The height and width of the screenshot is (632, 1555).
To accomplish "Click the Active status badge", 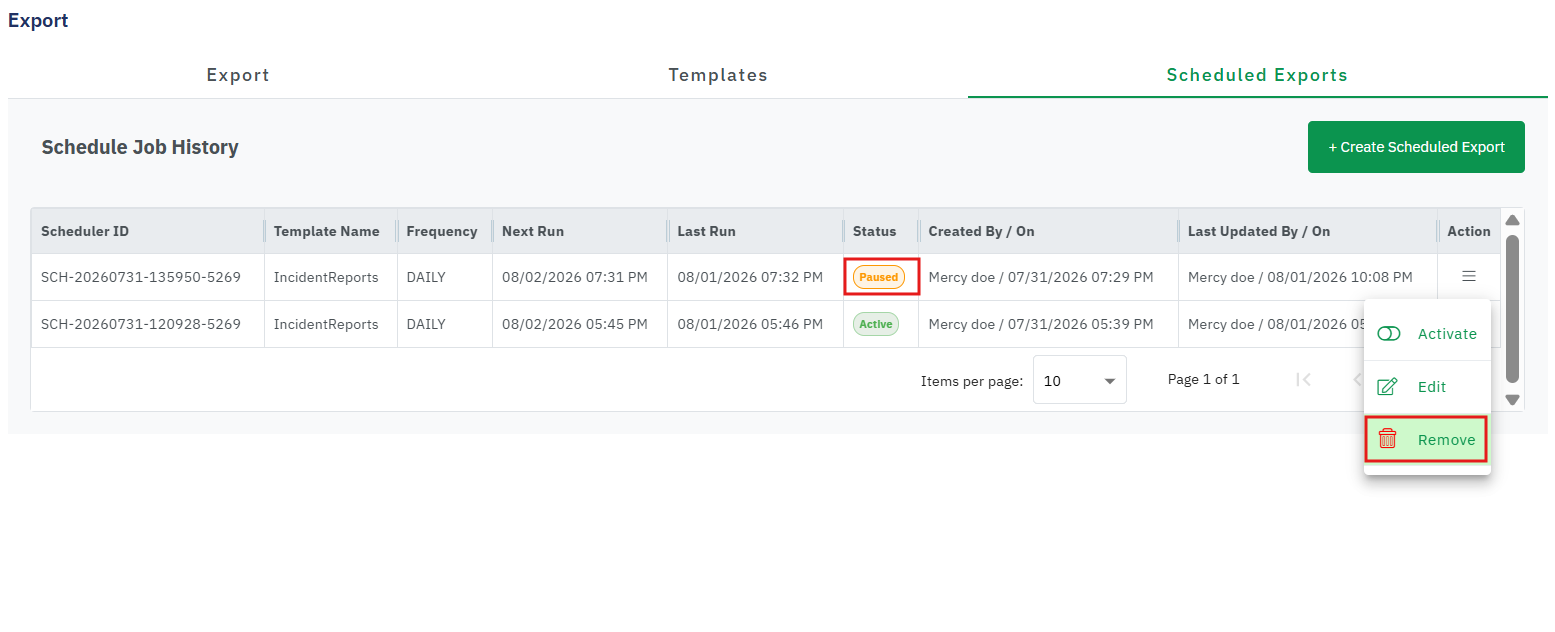I will coord(876,324).
